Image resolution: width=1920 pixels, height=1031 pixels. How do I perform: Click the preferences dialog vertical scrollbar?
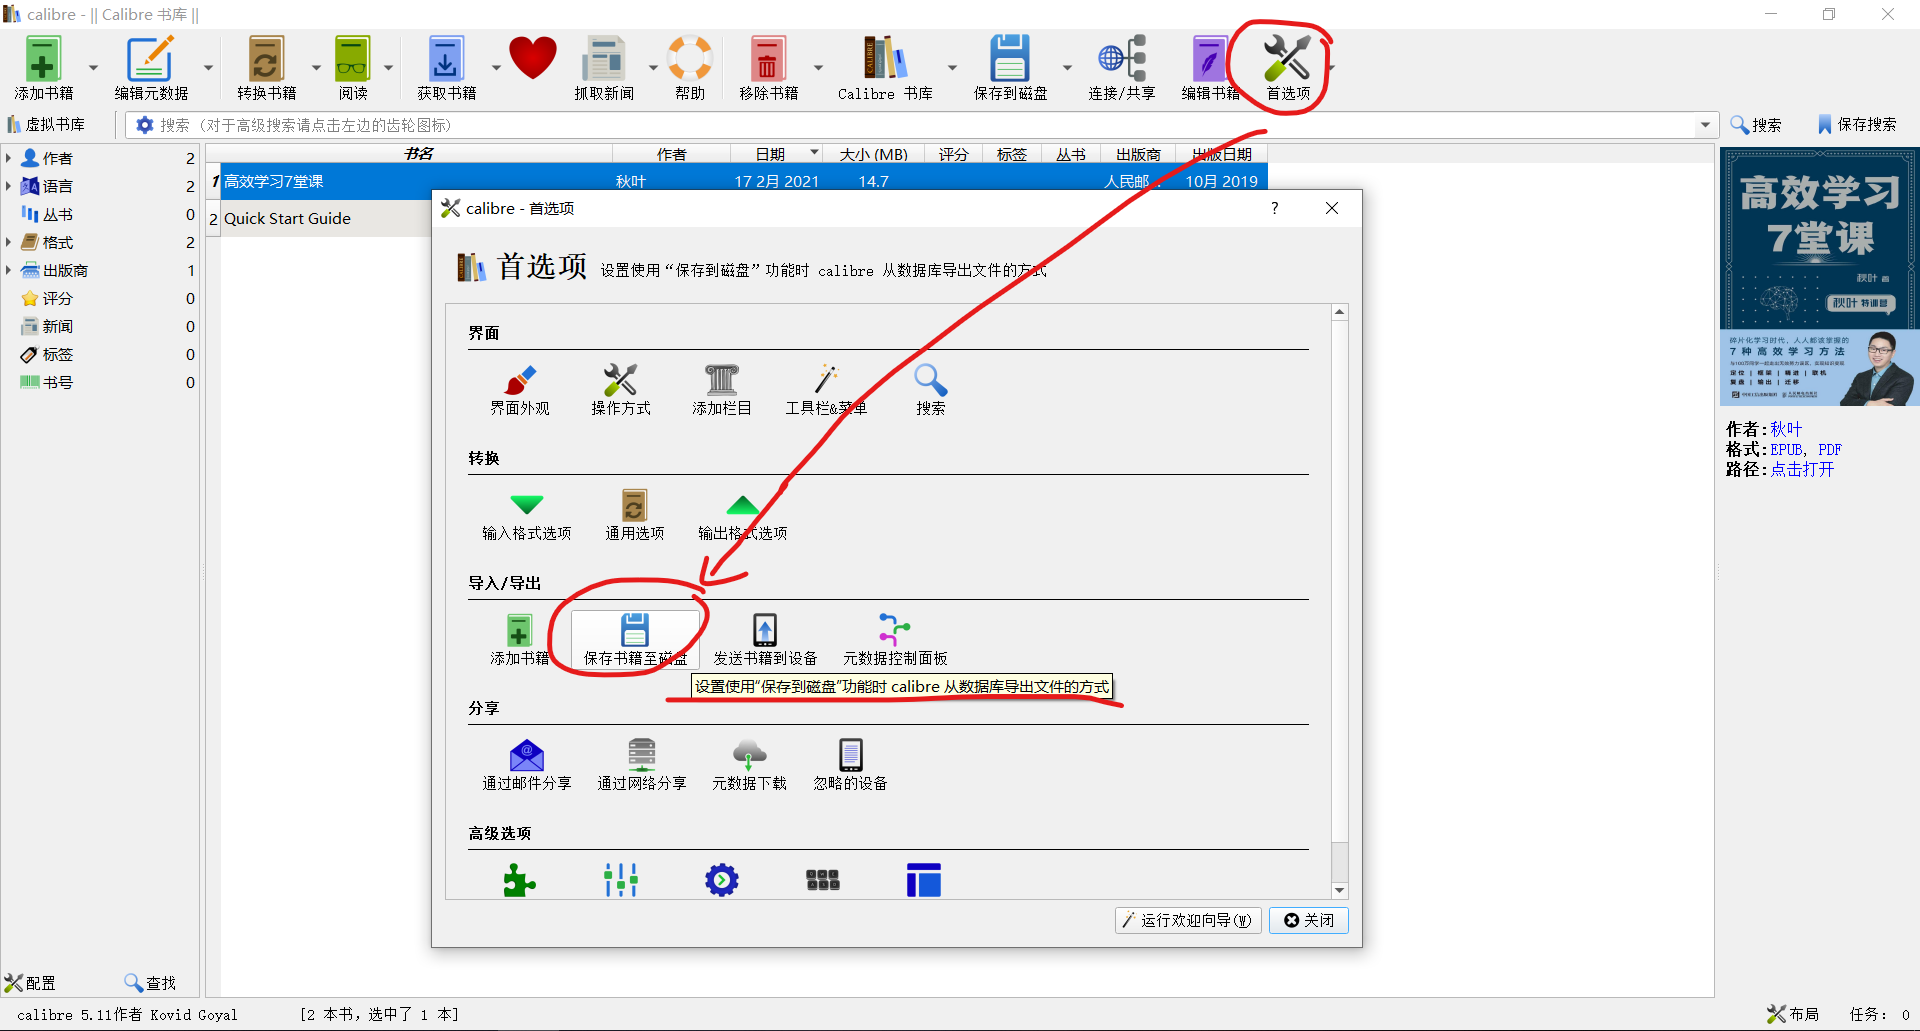1340,600
